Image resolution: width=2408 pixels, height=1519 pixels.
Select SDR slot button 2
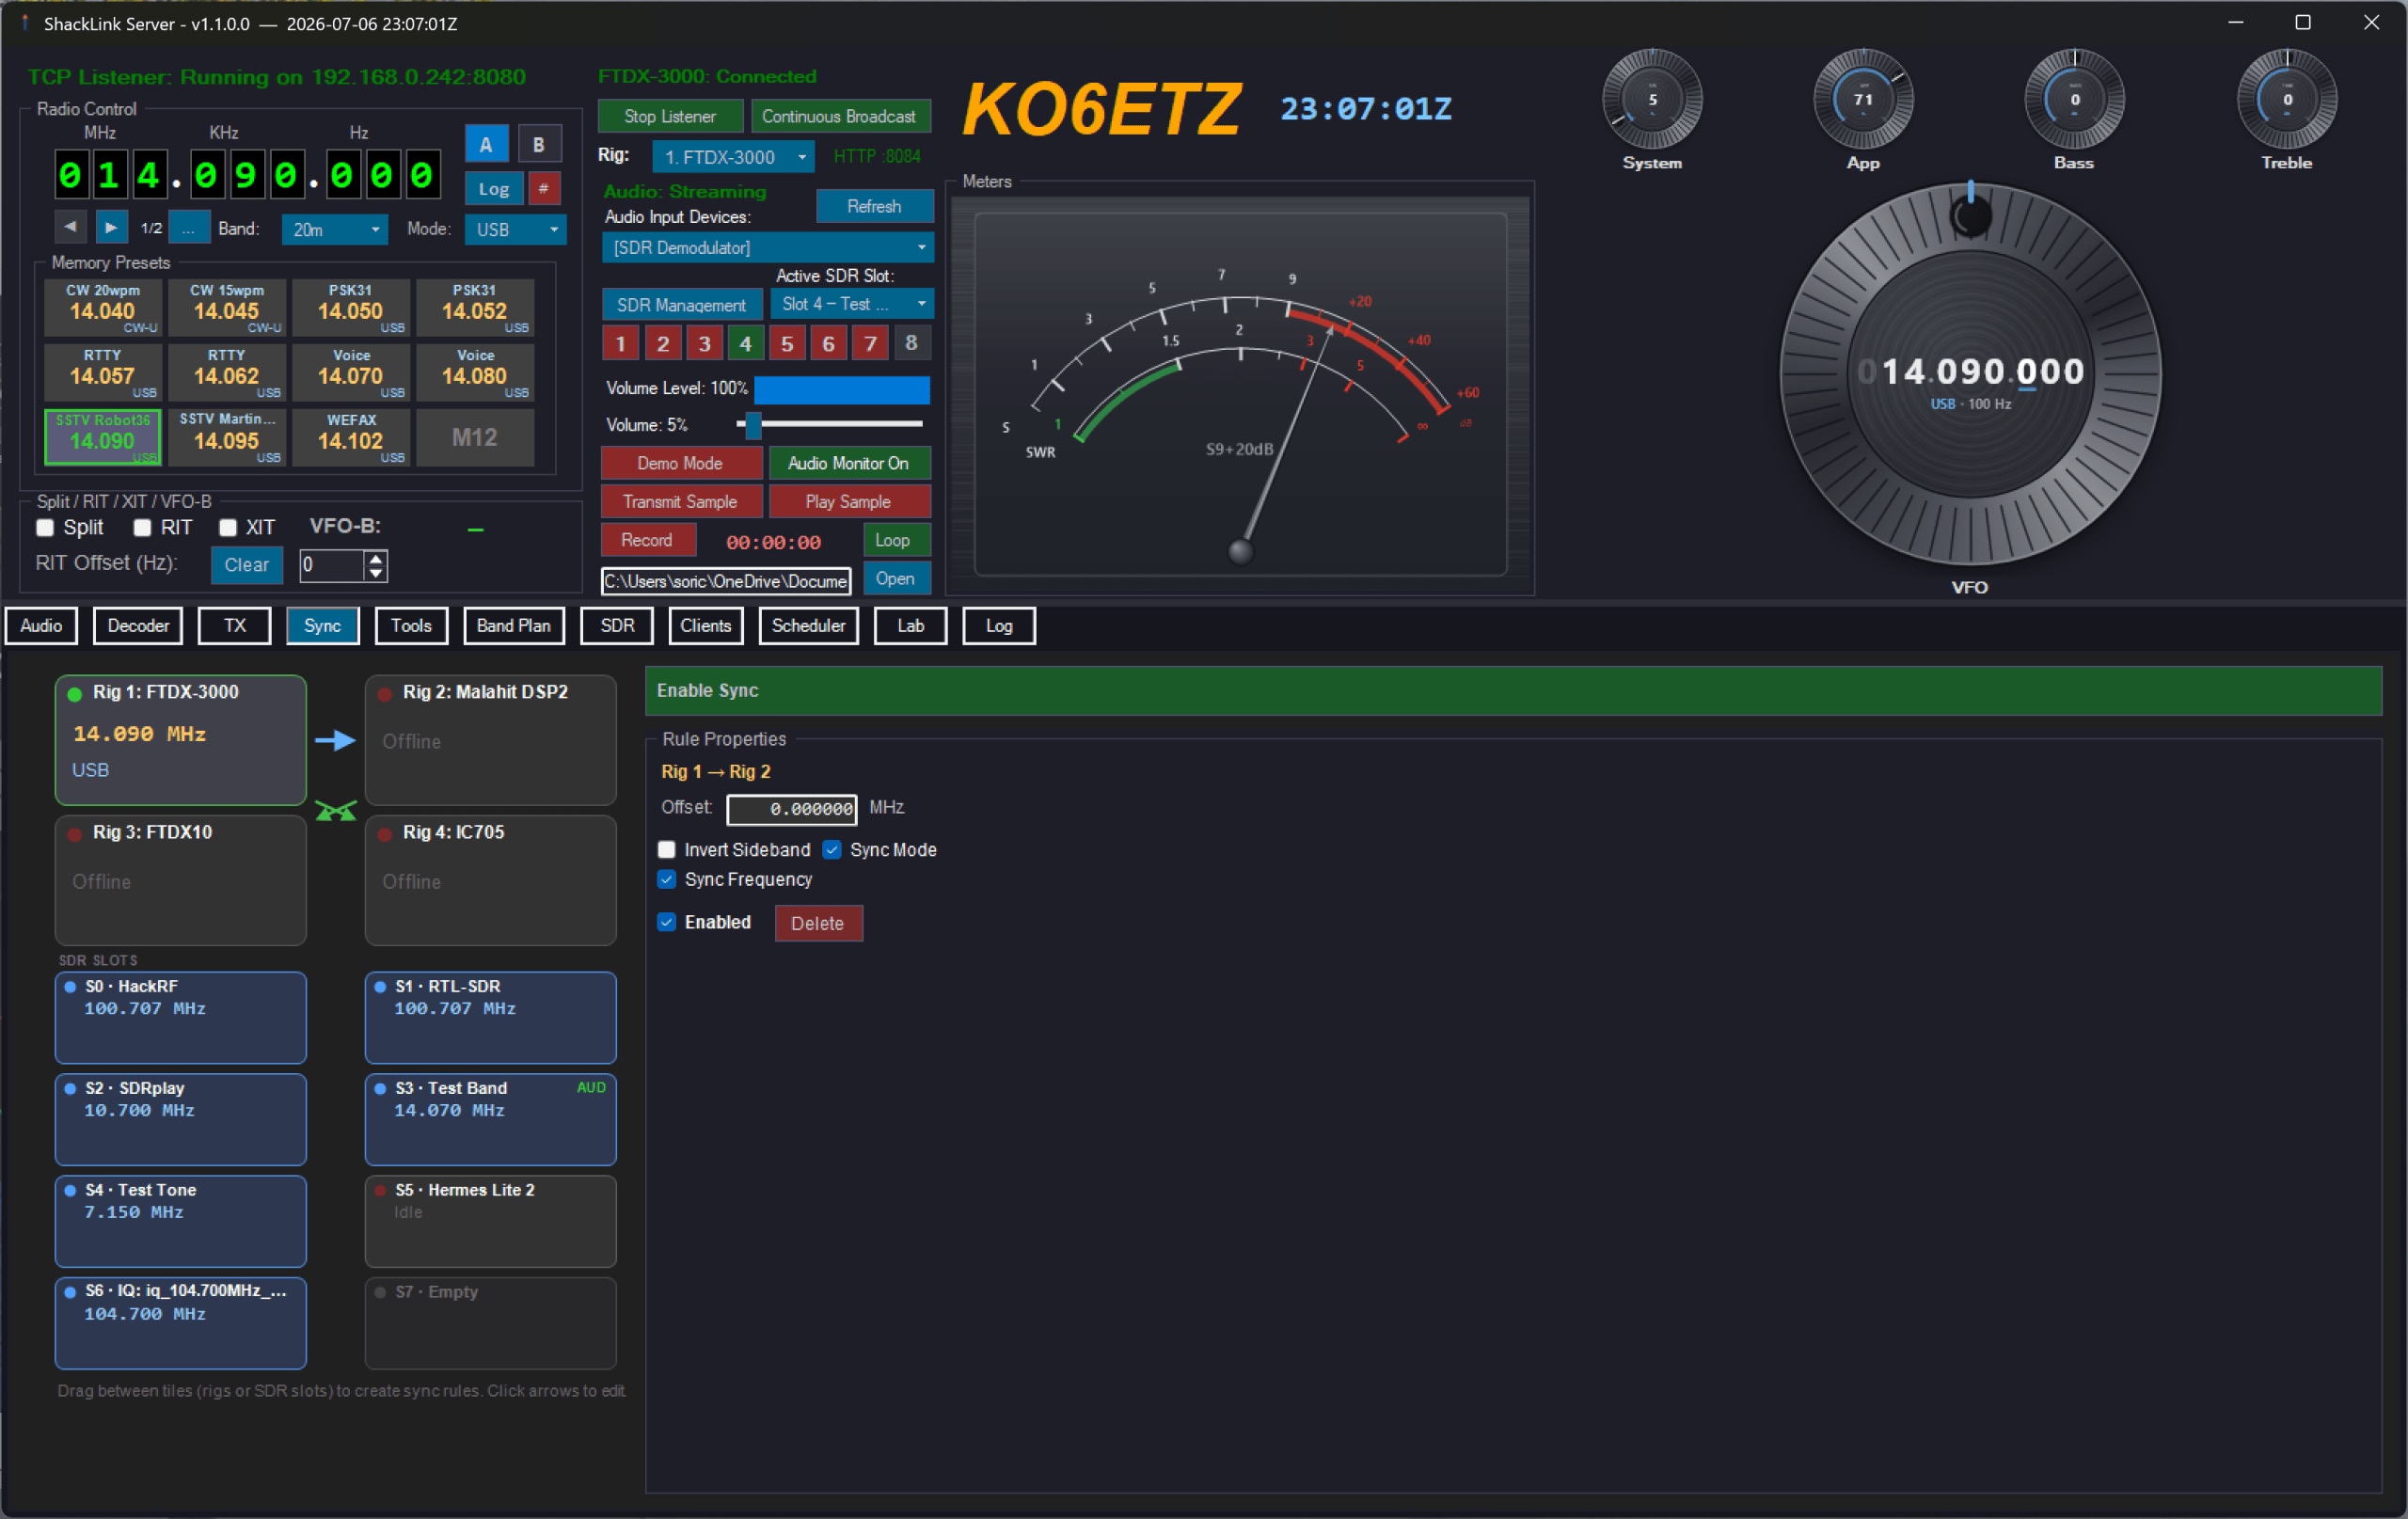662,343
